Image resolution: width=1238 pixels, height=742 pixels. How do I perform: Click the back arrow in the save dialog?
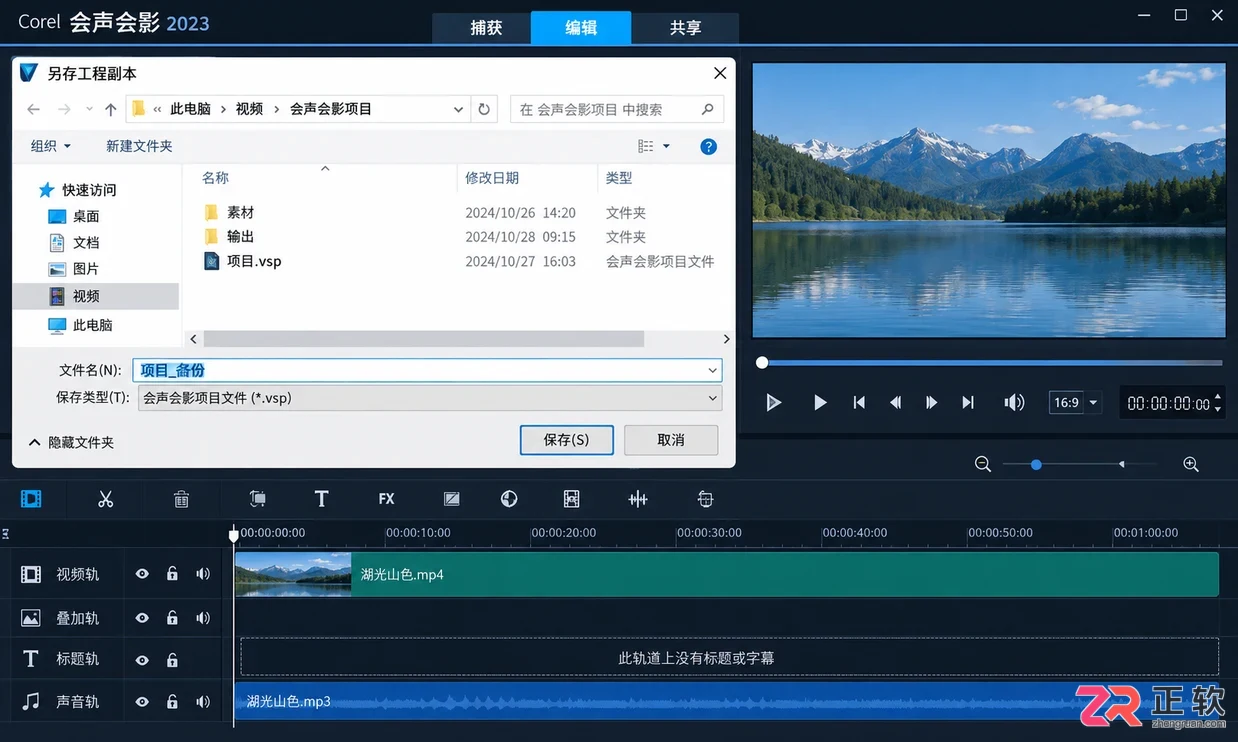point(34,109)
